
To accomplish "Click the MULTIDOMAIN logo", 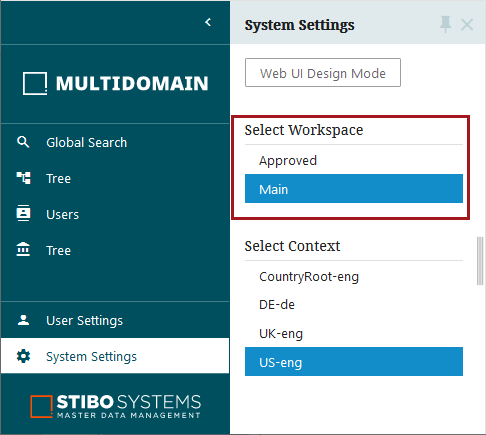I will [x=115, y=83].
